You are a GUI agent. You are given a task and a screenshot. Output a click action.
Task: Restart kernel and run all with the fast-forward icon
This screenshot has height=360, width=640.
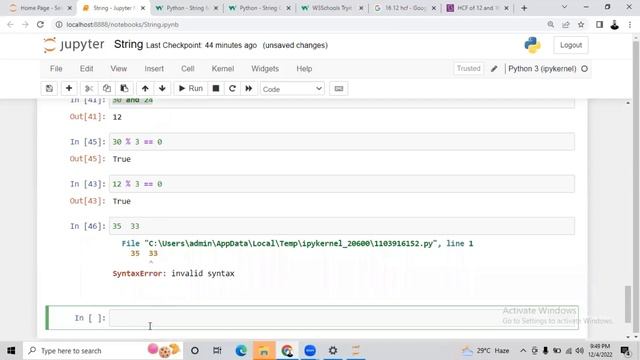(249, 89)
